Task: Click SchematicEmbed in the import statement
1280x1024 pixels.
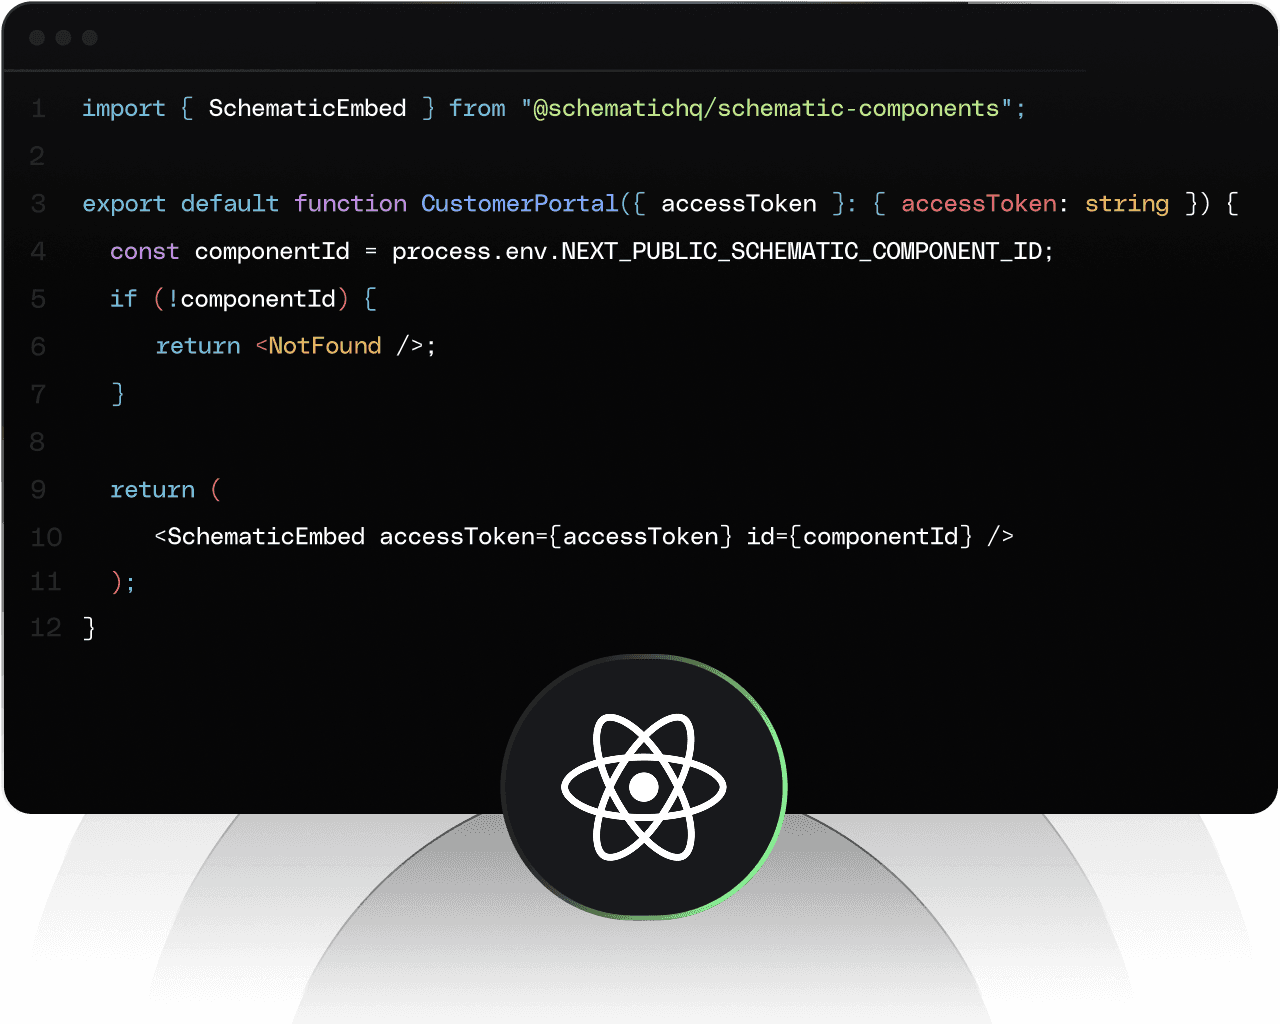Action: pyautogui.click(x=307, y=108)
